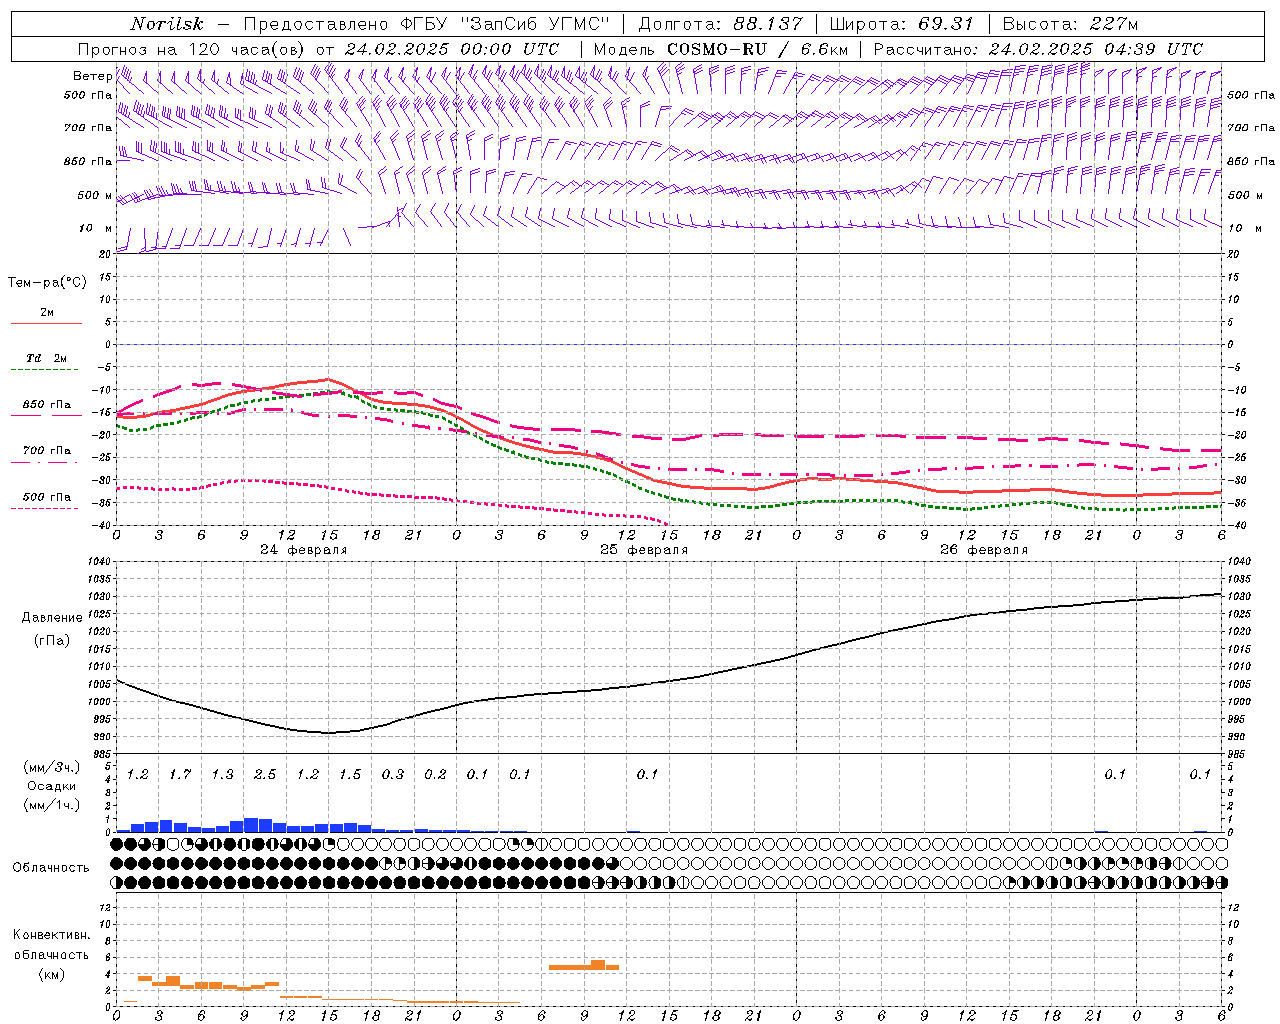
Task: Click the "25 февраля" date label
Action: [644, 550]
